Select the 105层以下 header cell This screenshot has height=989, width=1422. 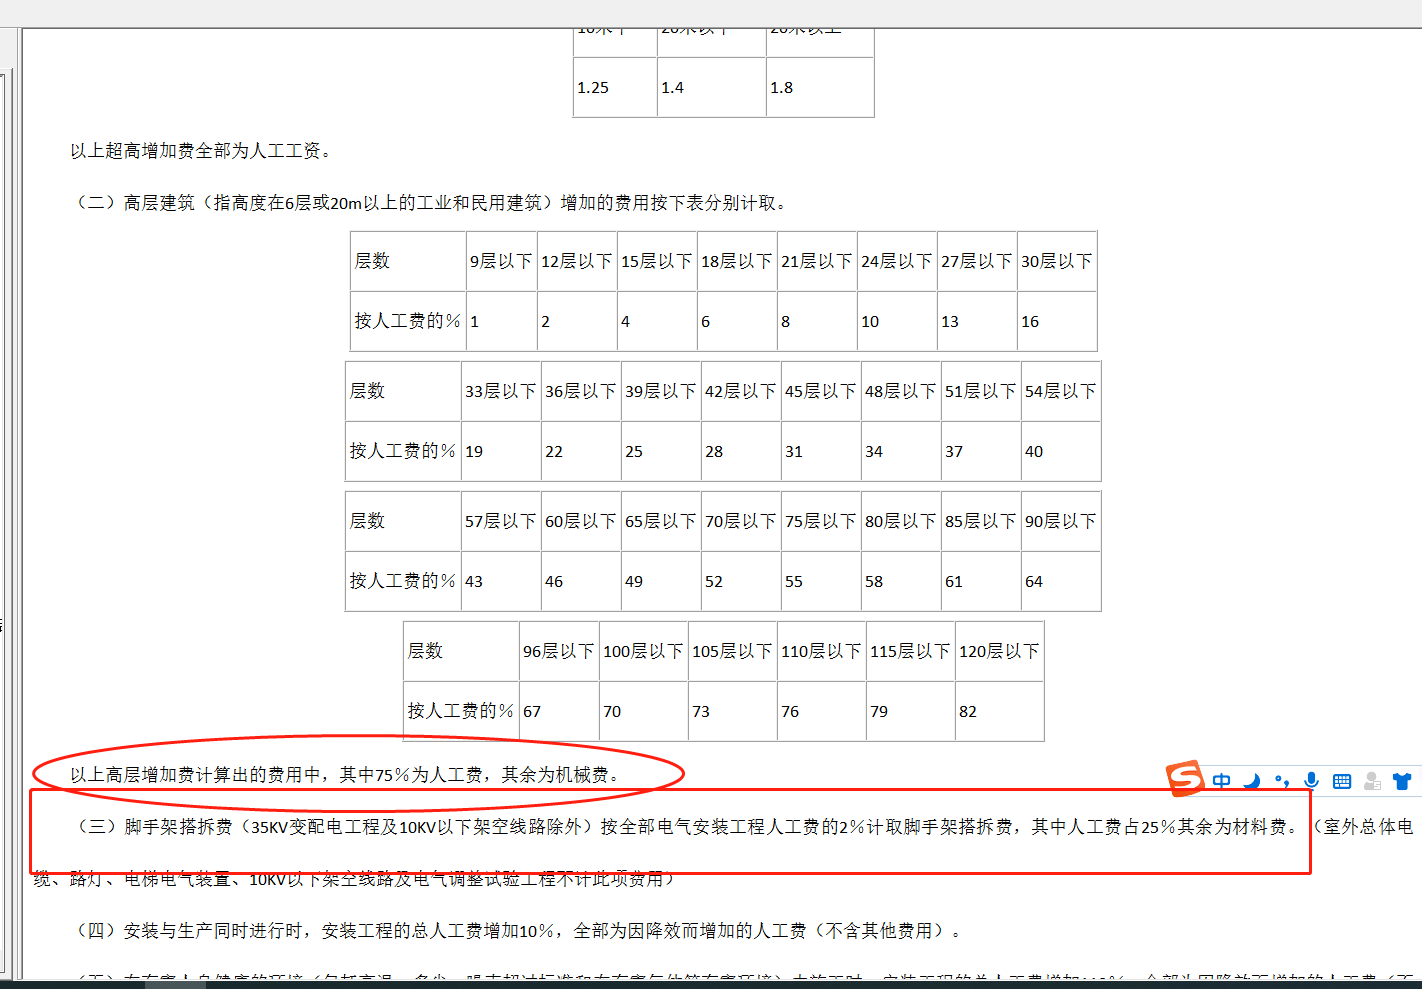(733, 651)
